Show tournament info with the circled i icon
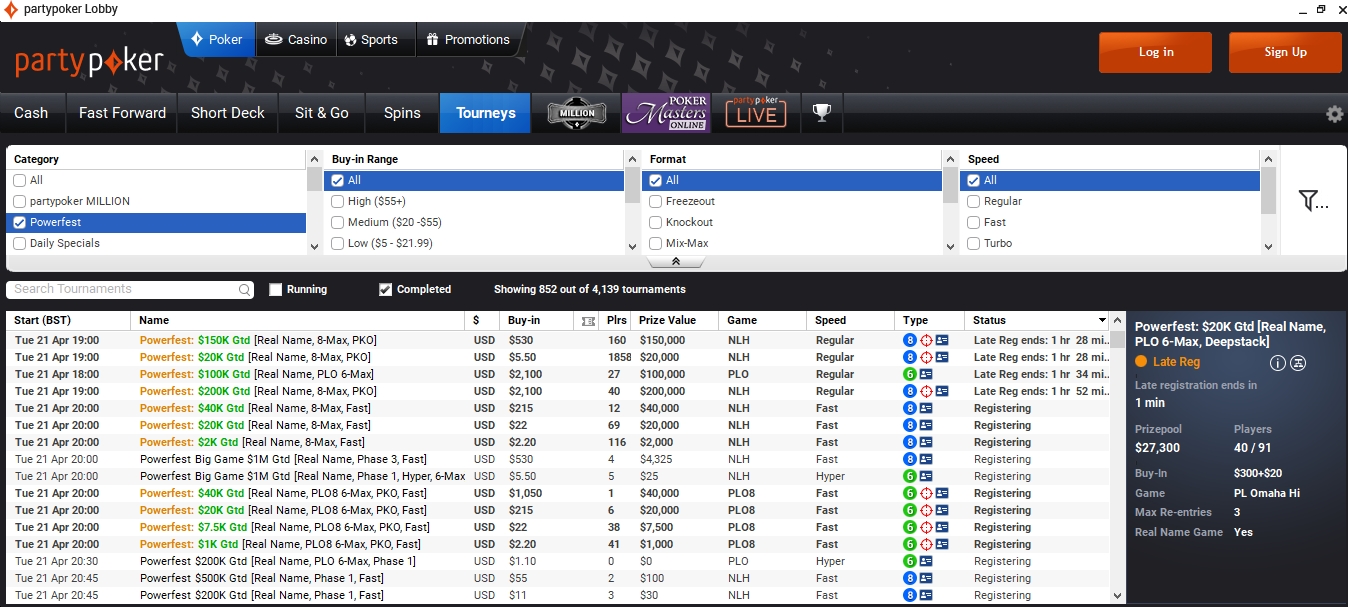This screenshot has height=607, width=1348. coord(1277,363)
